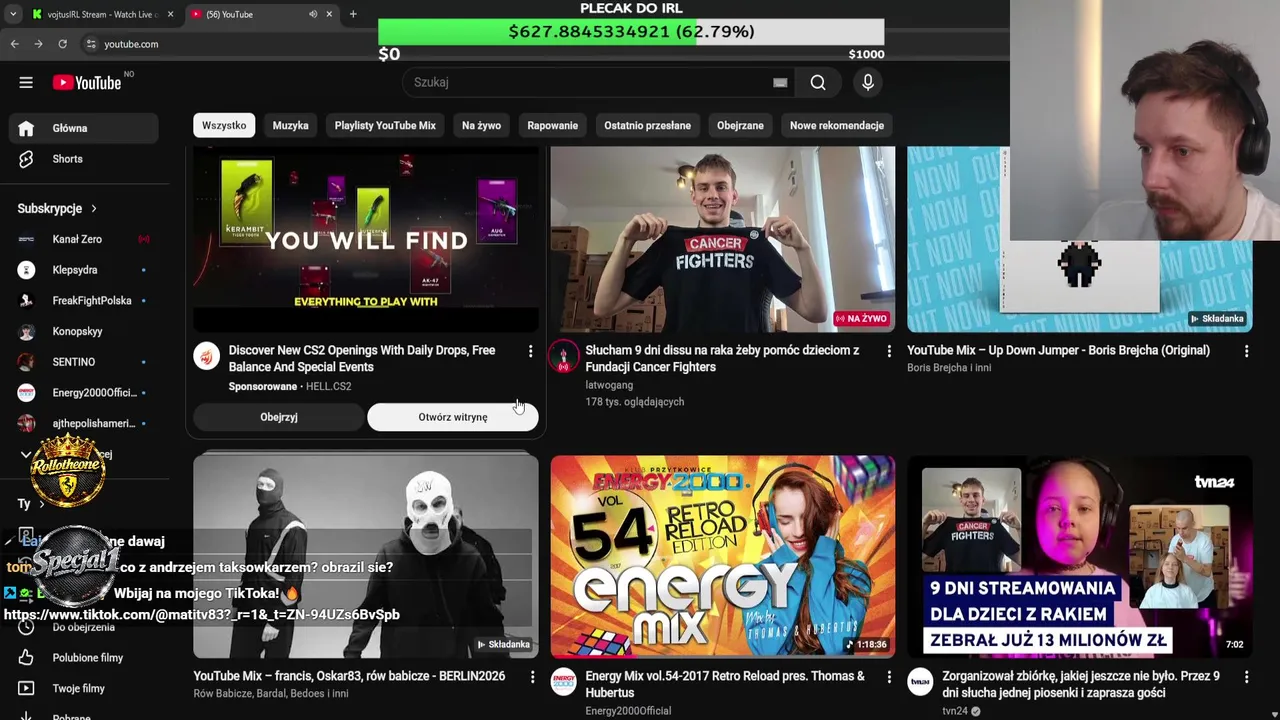Open a new browser tab

pos(353,14)
